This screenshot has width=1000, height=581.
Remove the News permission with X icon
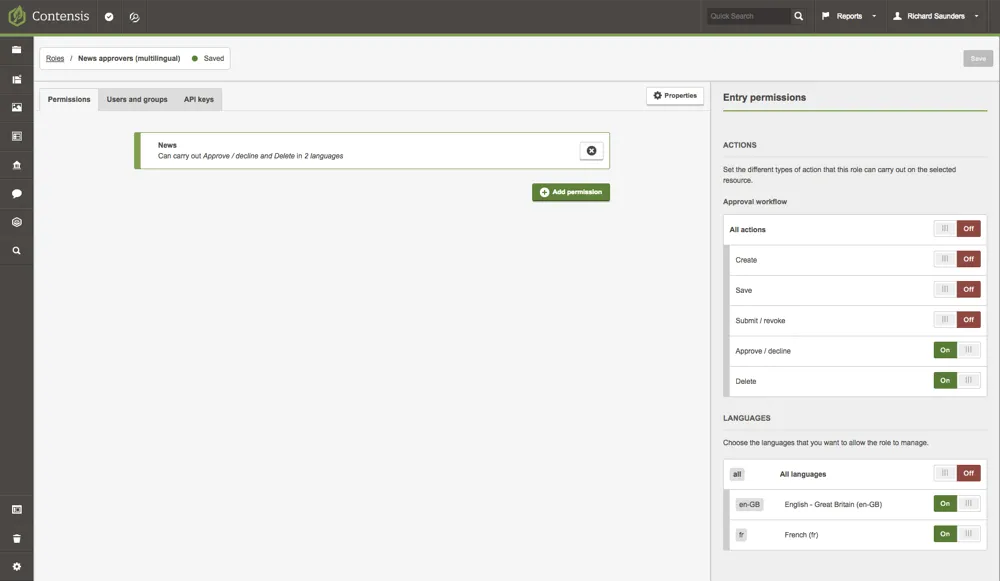click(x=591, y=151)
